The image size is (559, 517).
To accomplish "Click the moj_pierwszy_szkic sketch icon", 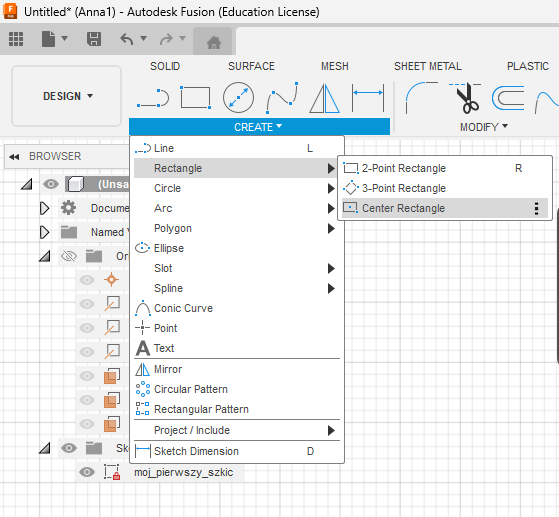I will point(112,472).
